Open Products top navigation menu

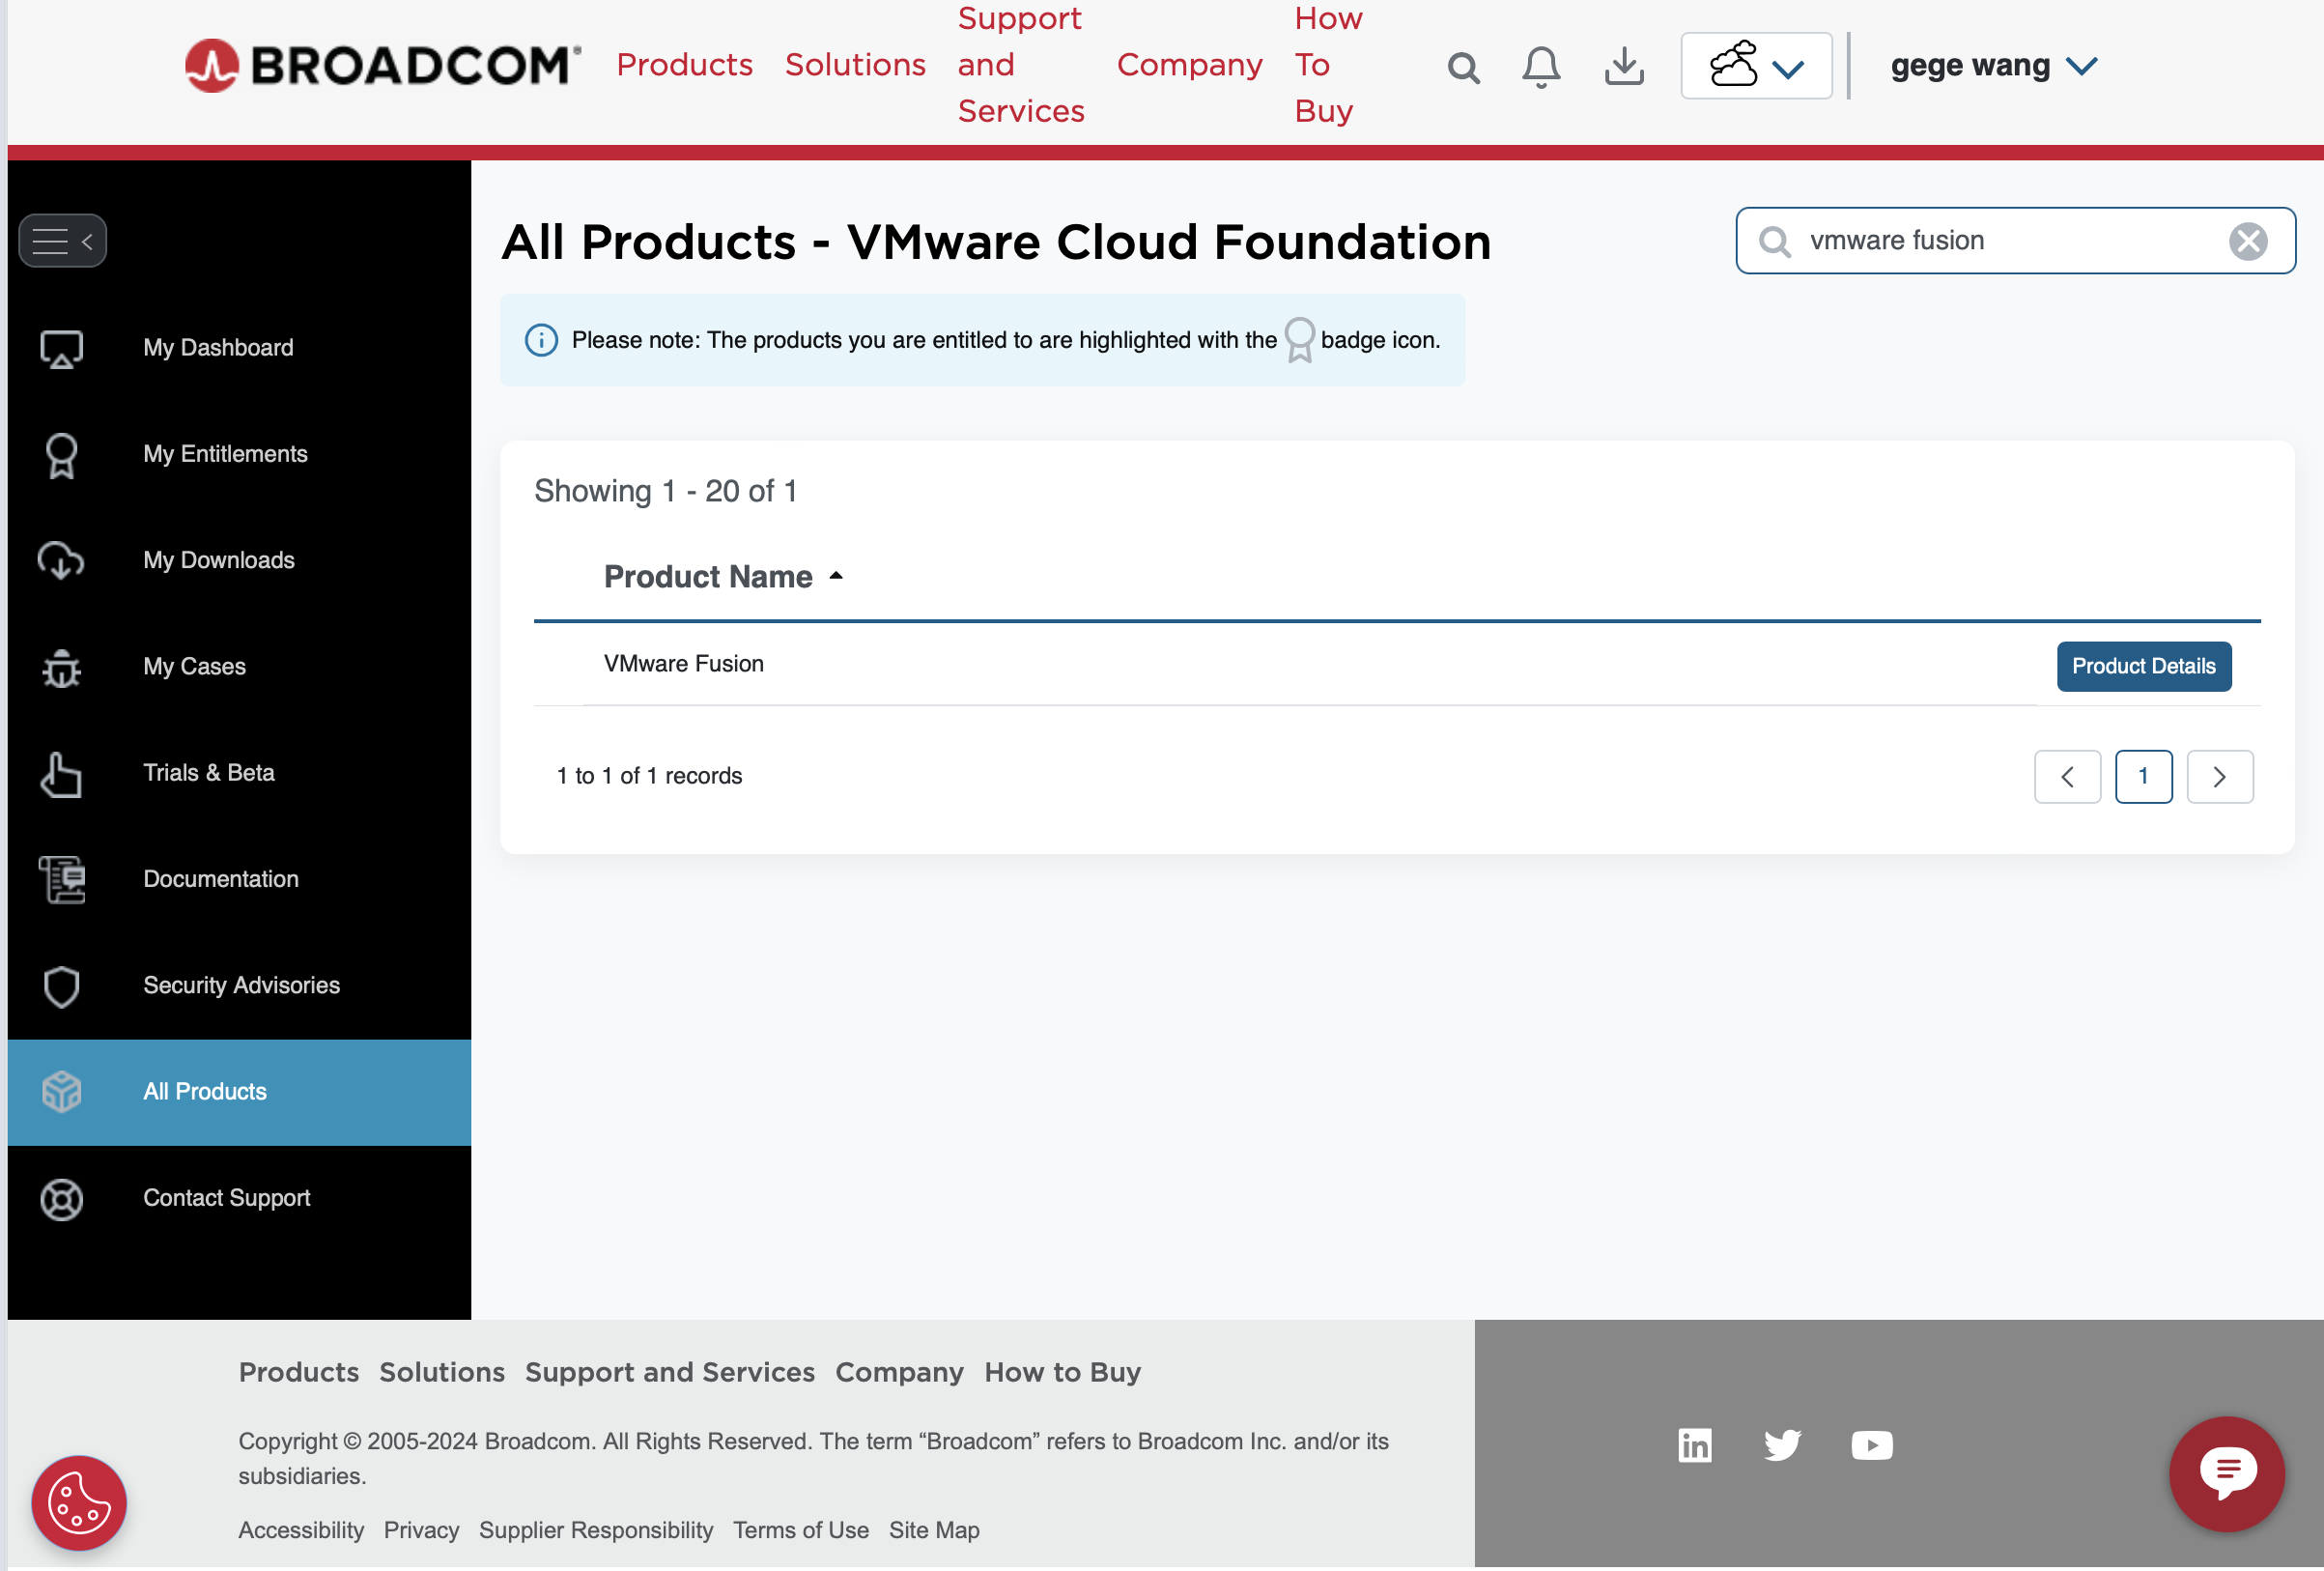tap(684, 65)
